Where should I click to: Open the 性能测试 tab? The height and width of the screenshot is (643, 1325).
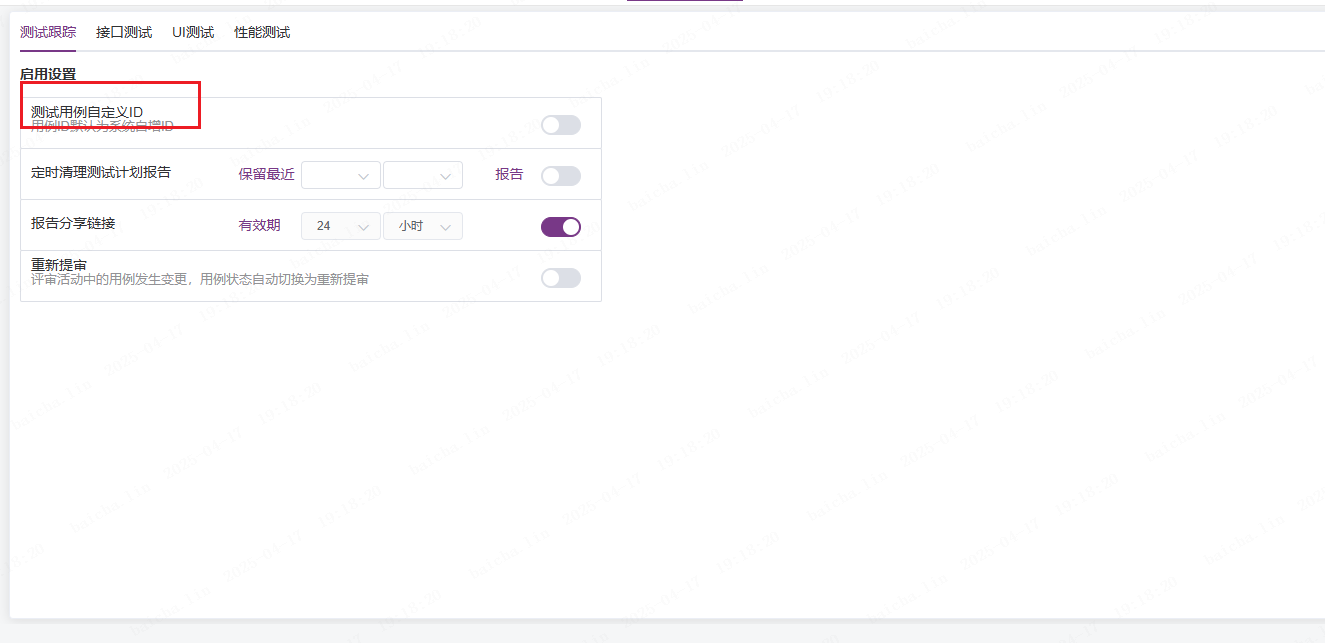pyautogui.click(x=262, y=32)
